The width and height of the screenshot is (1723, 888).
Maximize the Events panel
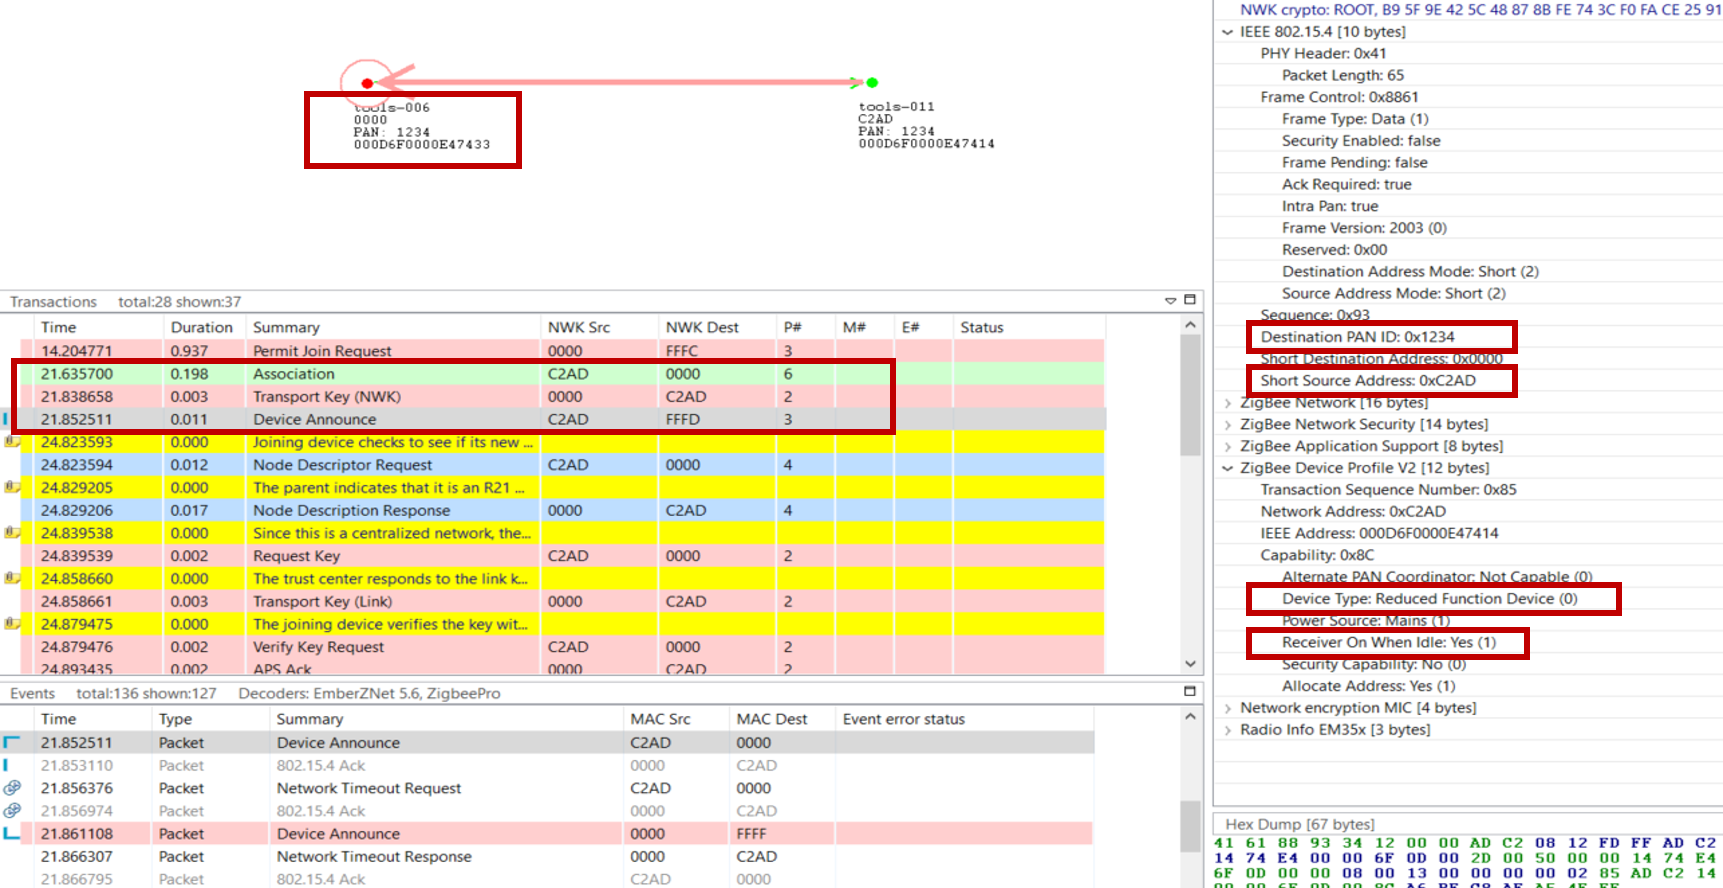[x=1190, y=691]
